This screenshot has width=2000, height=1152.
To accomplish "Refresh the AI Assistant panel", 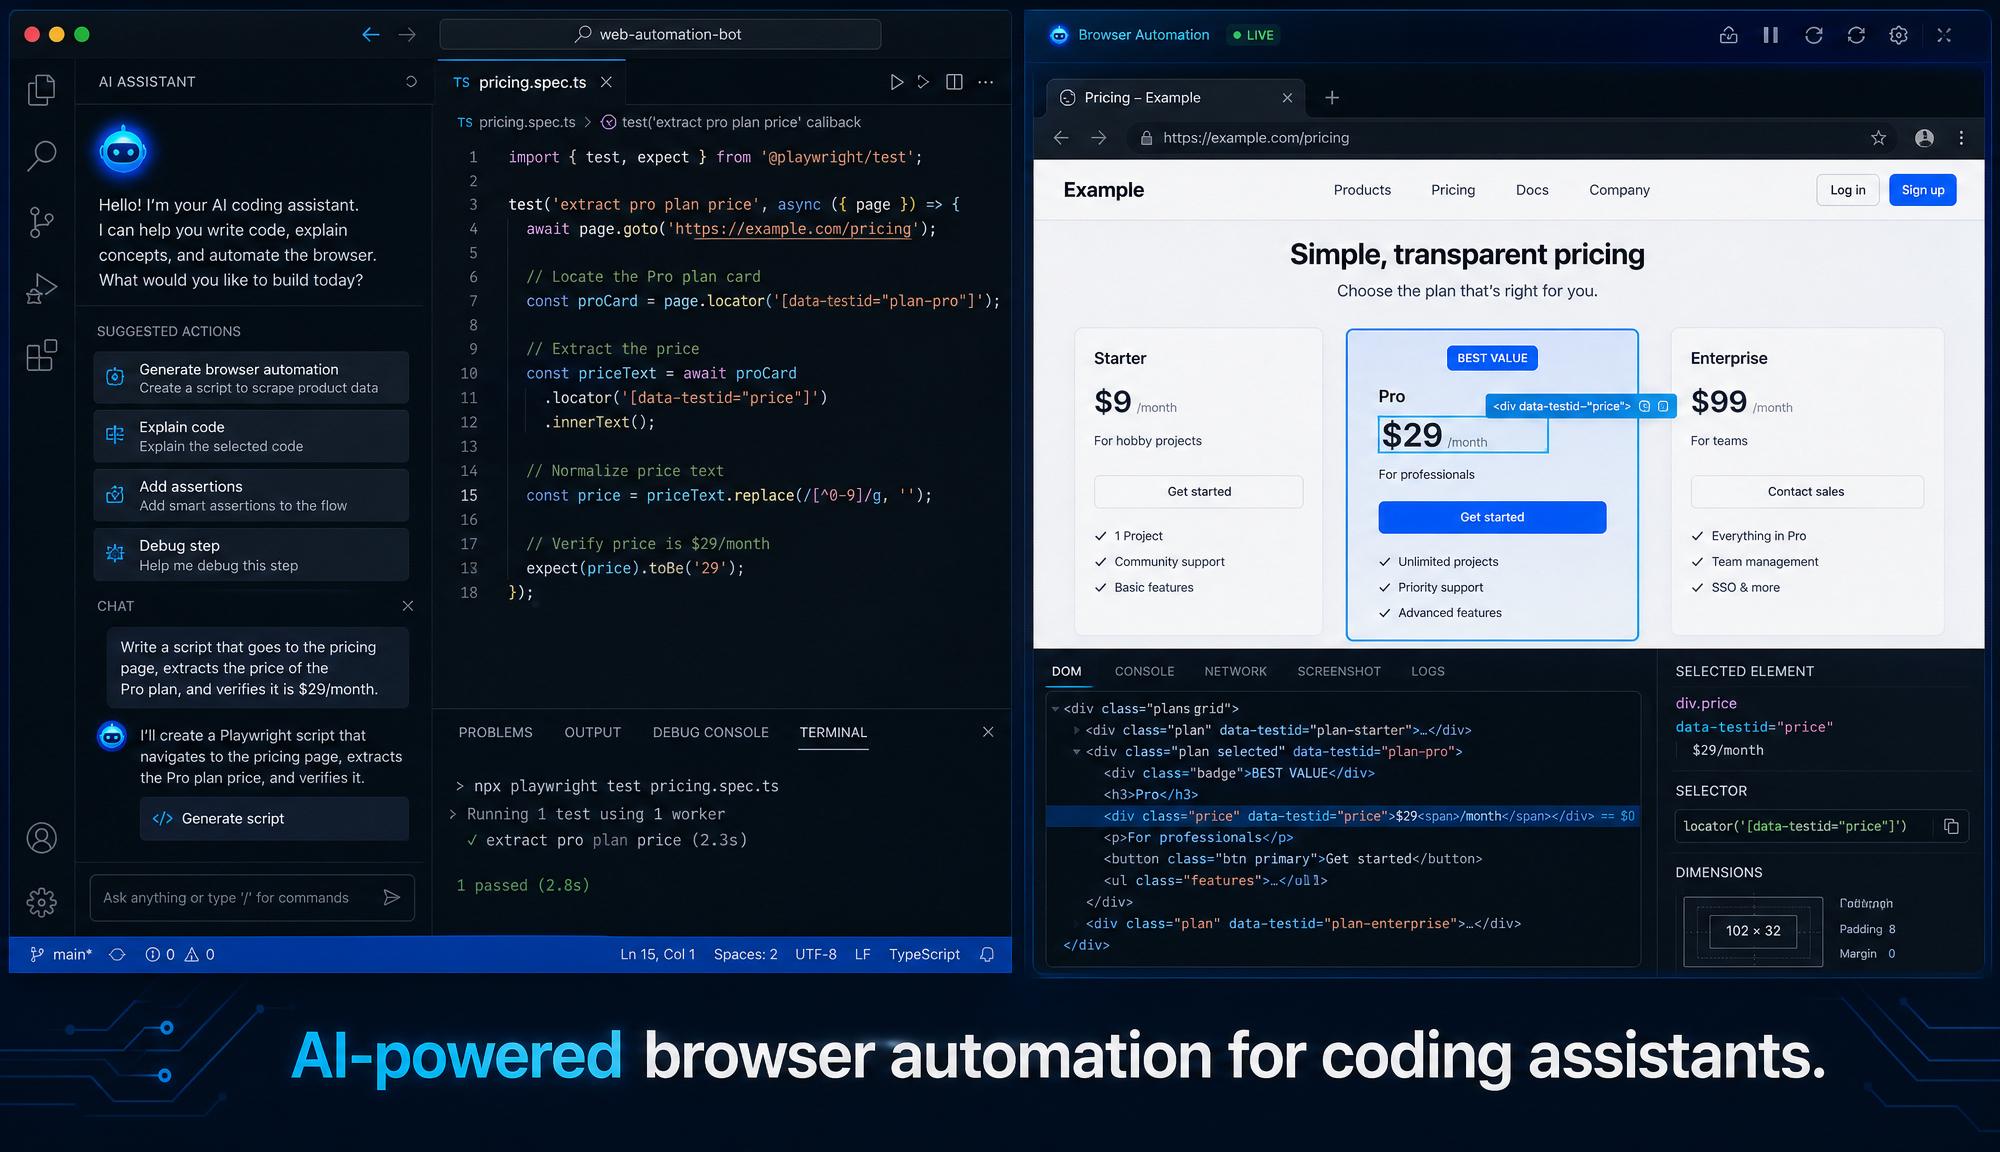I will point(411,82).
